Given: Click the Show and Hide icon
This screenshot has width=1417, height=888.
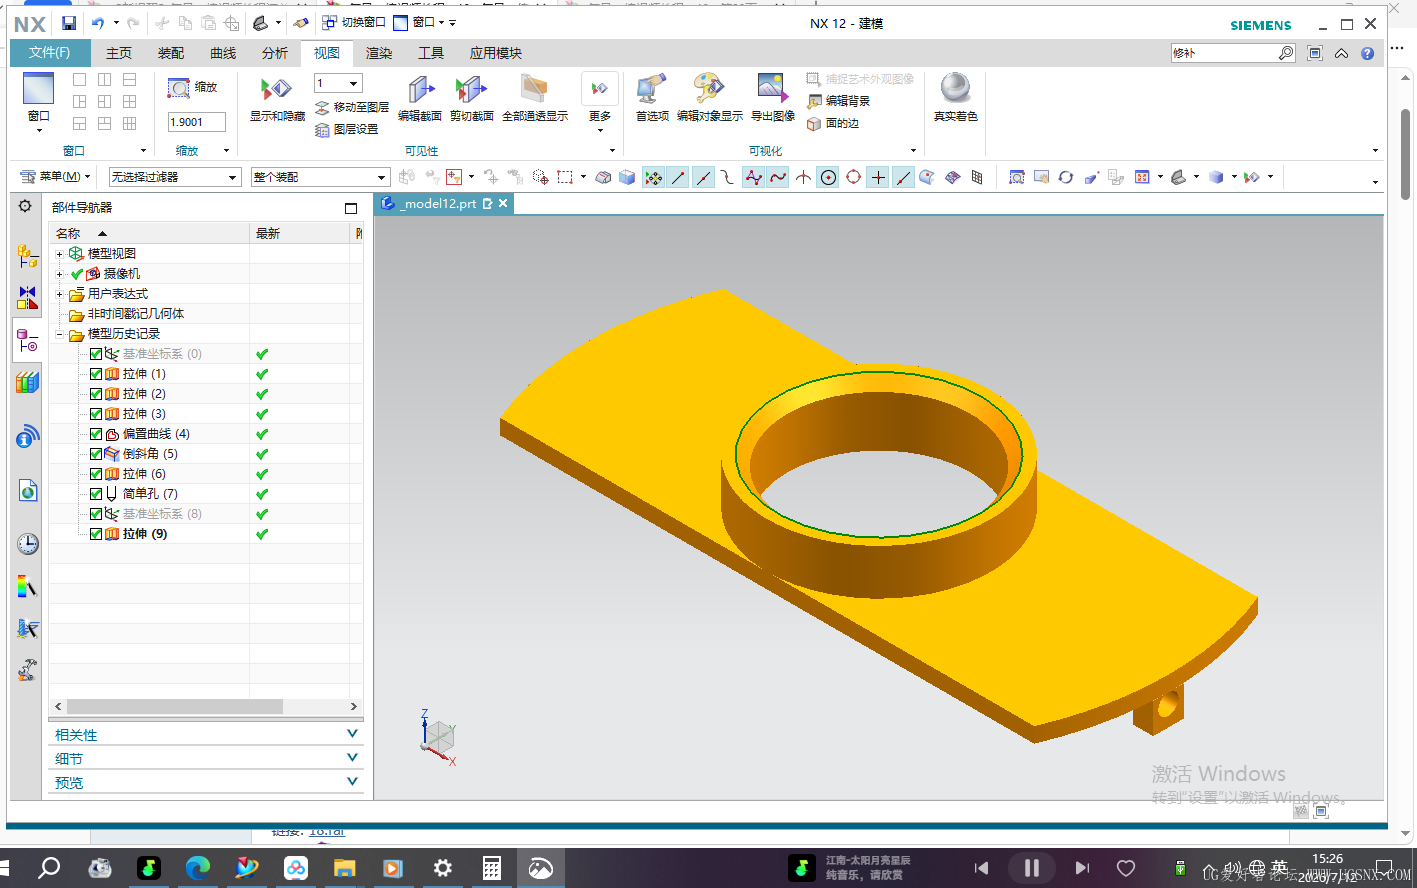Looking at the screenshot, I should [276, 89].
